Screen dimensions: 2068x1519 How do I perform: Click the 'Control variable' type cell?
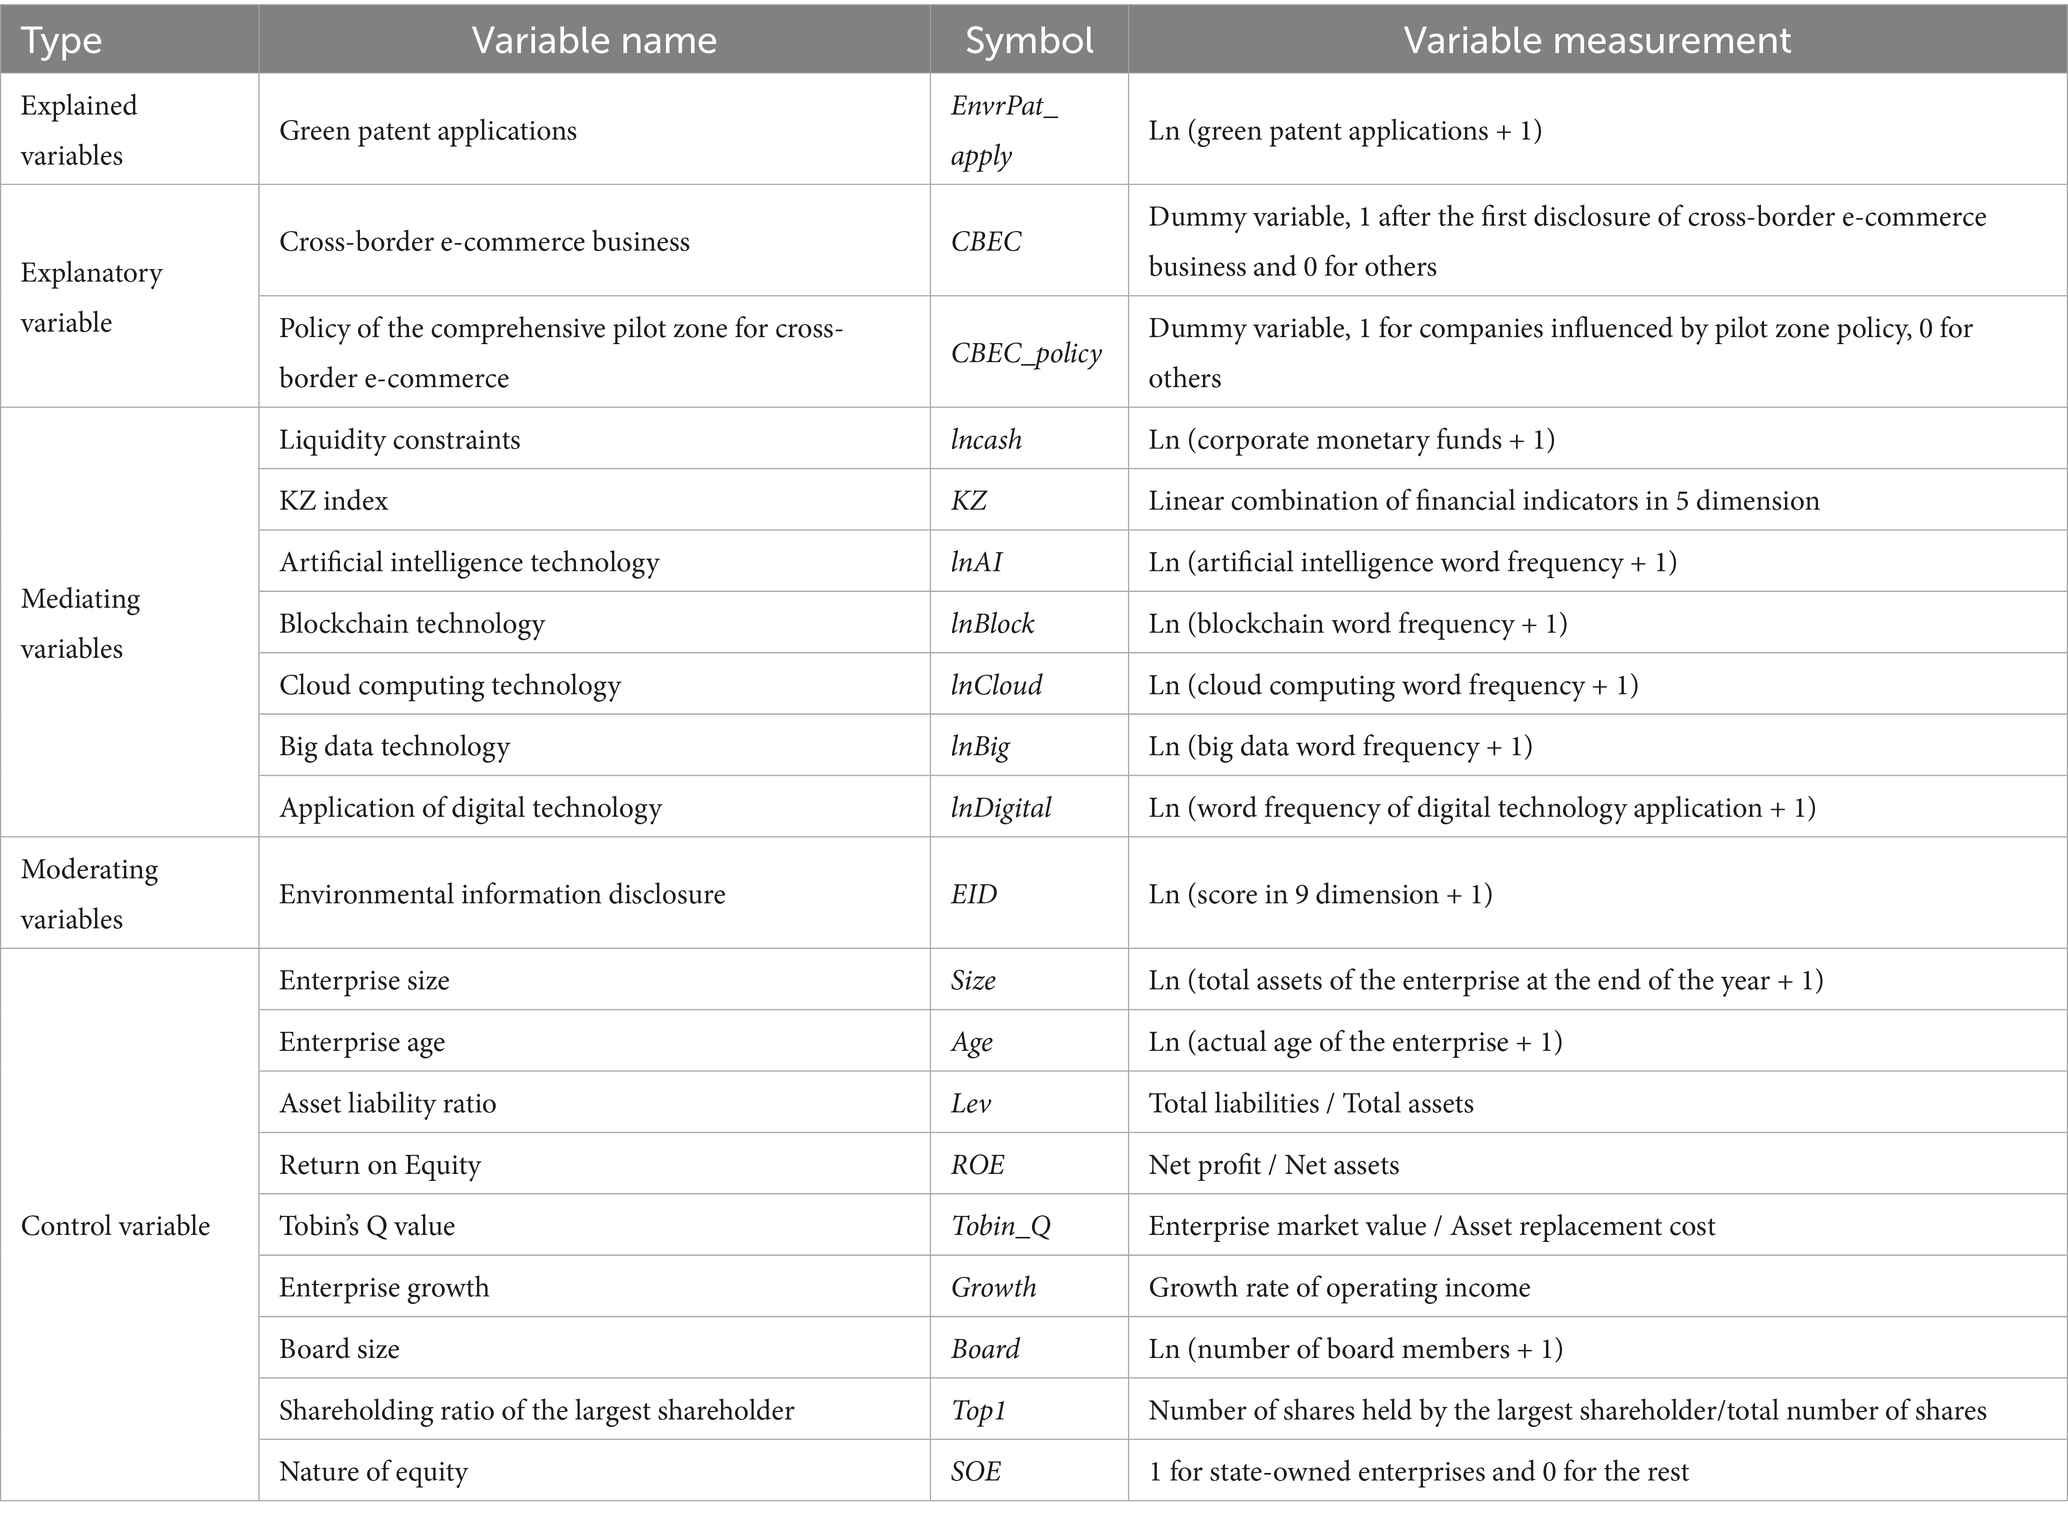pos(115,1226)
